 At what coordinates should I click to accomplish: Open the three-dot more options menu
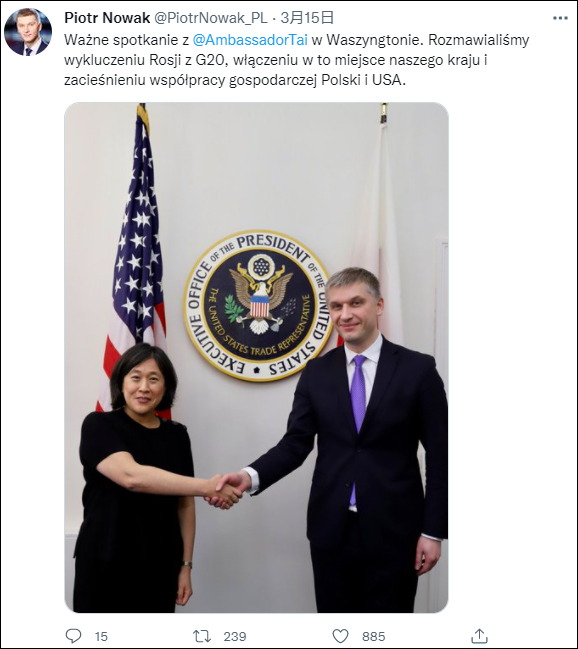click(x=560, y=18)
